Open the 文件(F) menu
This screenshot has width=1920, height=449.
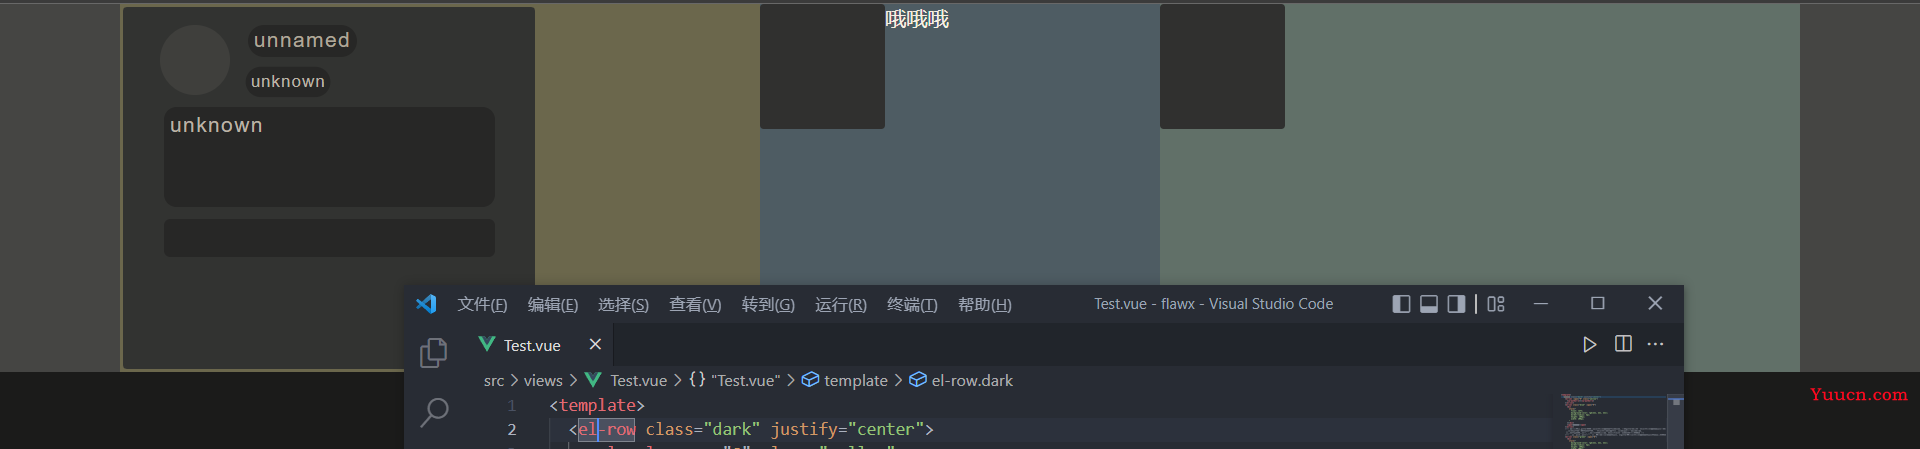tap(482, 304)
